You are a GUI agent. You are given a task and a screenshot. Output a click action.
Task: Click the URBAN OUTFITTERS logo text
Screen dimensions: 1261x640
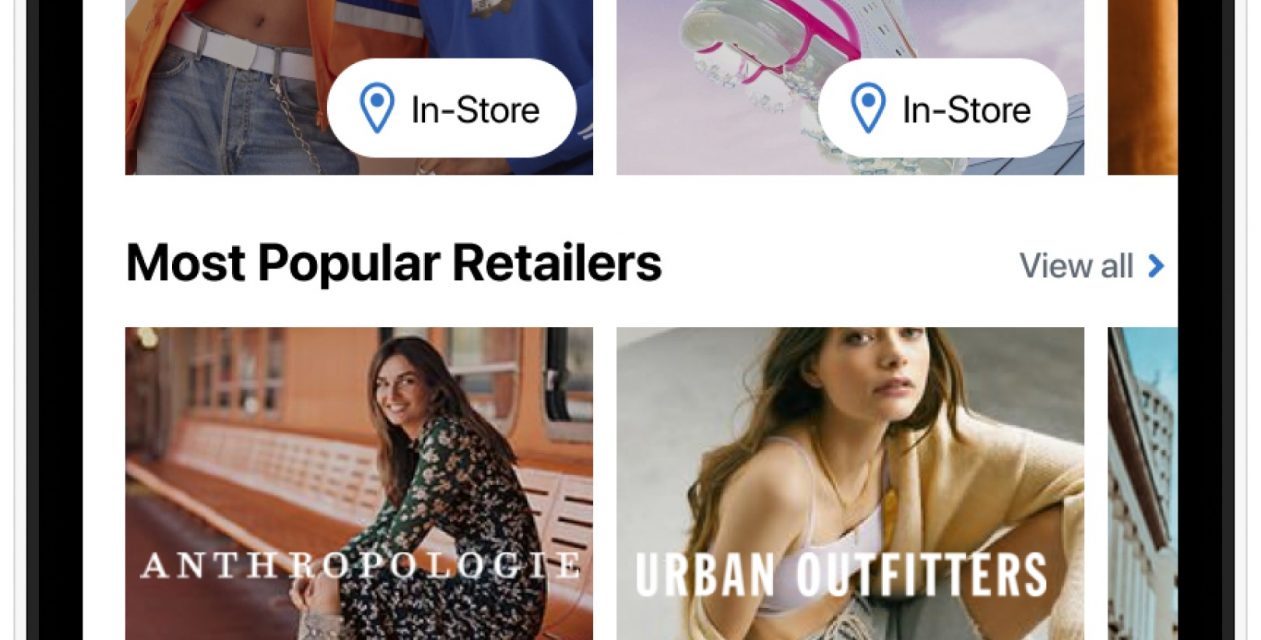tap(841, 575)
